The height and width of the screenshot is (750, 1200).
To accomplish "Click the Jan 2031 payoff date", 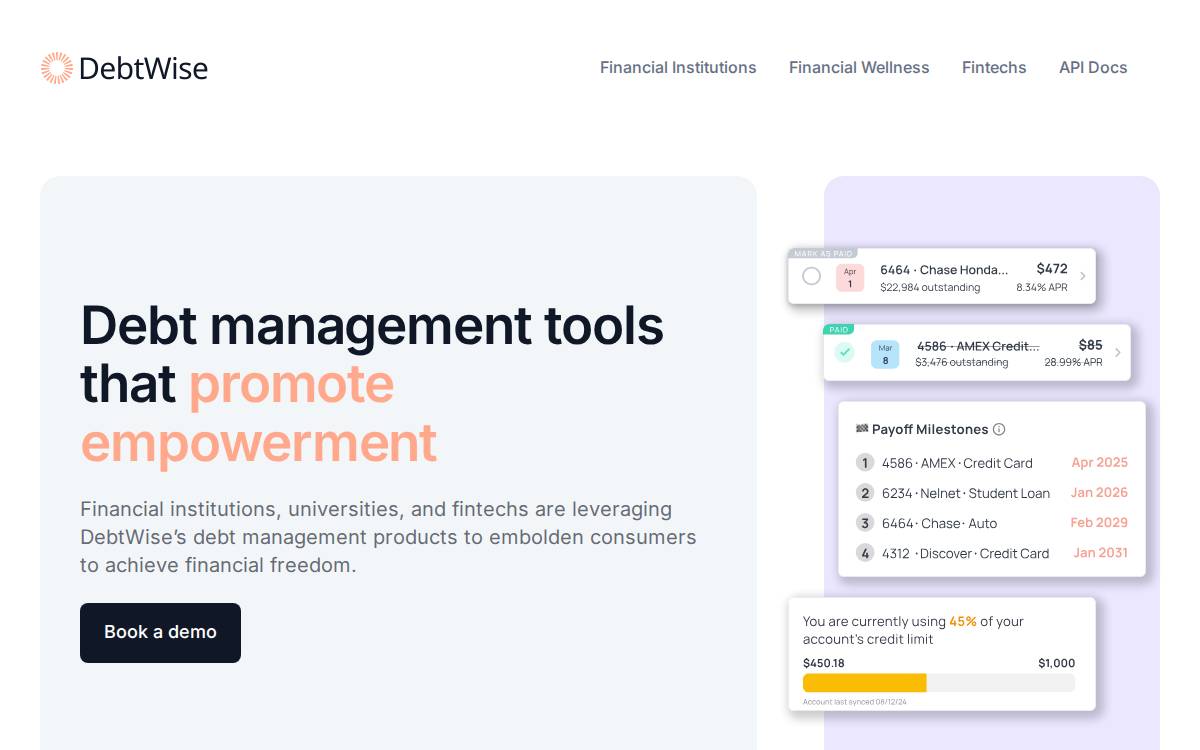I will (1100, 552).
